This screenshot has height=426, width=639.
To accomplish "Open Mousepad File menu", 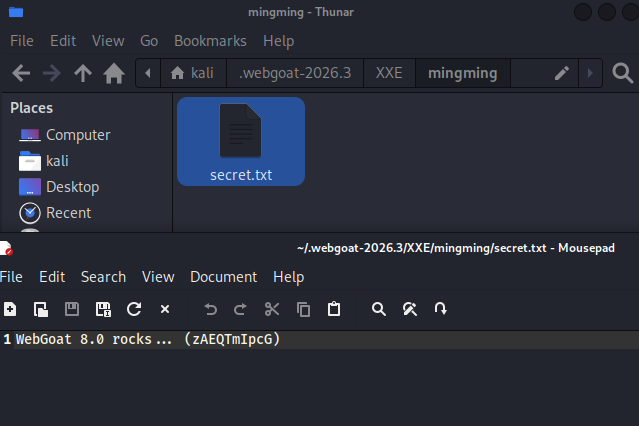I will (11, 277).
